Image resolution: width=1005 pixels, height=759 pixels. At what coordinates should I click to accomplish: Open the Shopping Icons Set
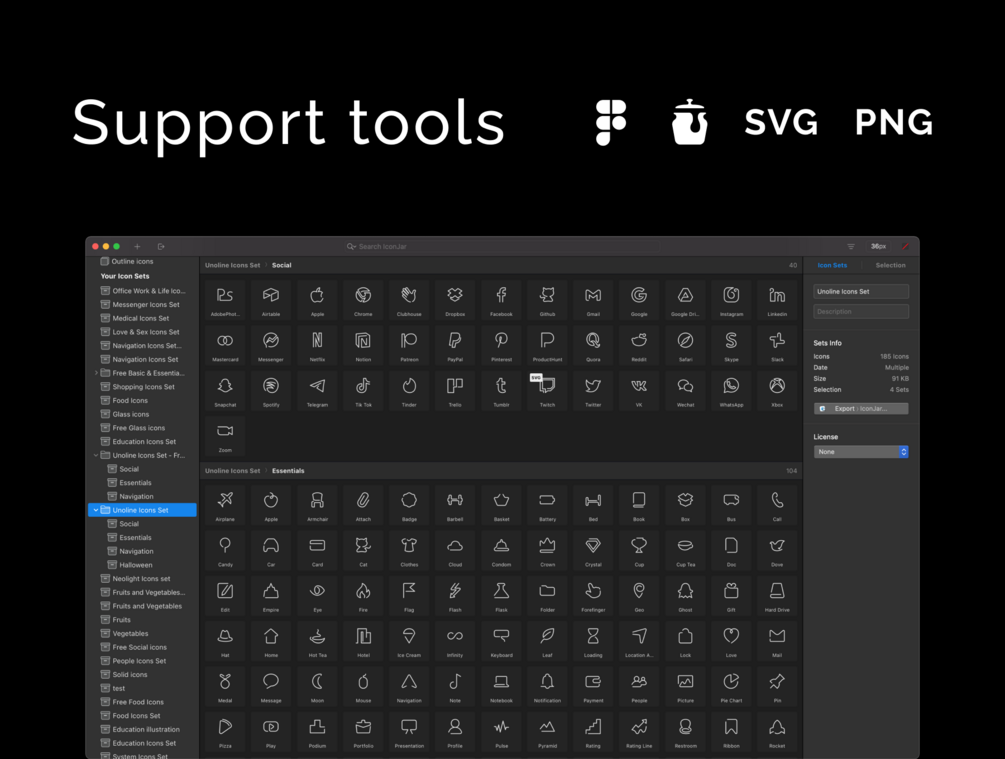[x=144, y=387]
